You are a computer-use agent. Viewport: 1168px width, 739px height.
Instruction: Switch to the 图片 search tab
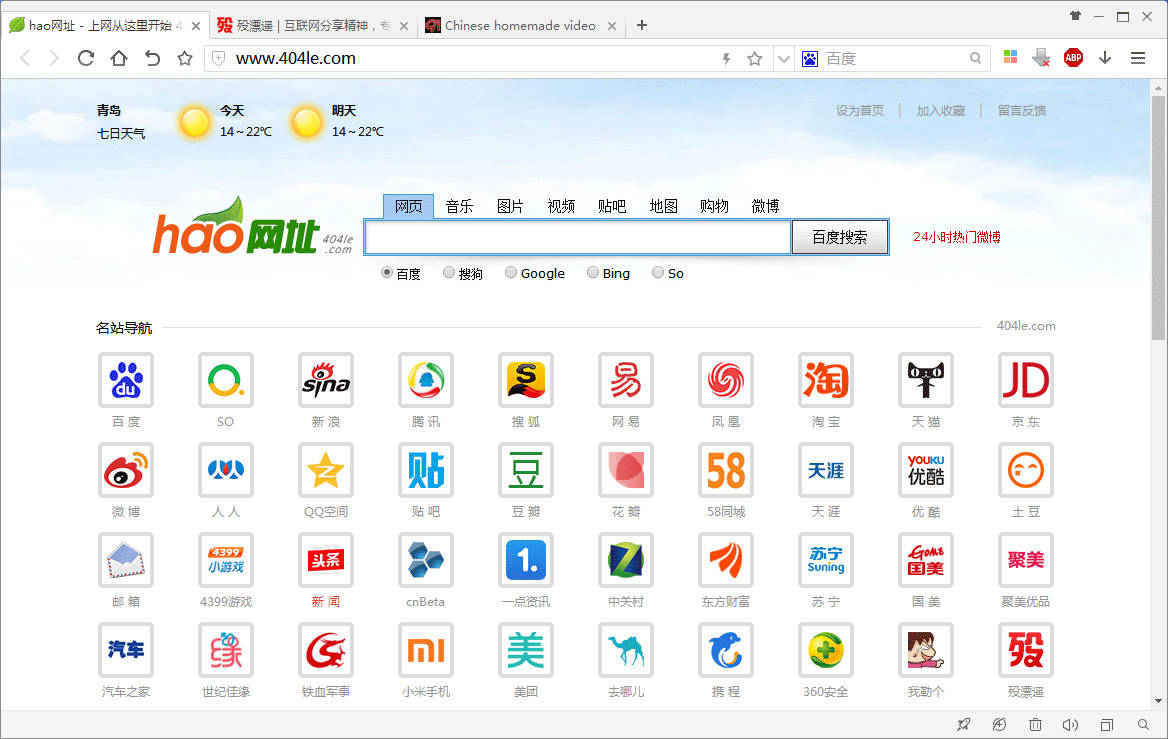[x=510, y=206]
